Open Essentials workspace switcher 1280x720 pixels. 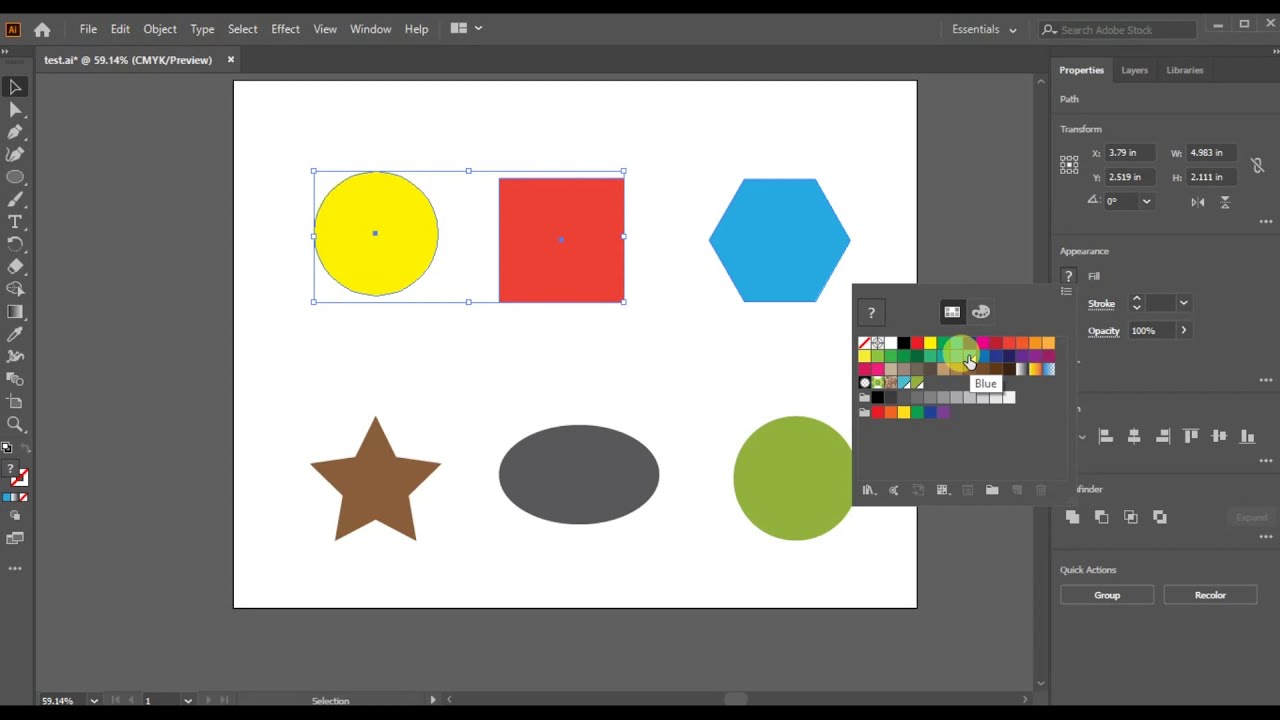pyautogui.click(x=984, y=29)
